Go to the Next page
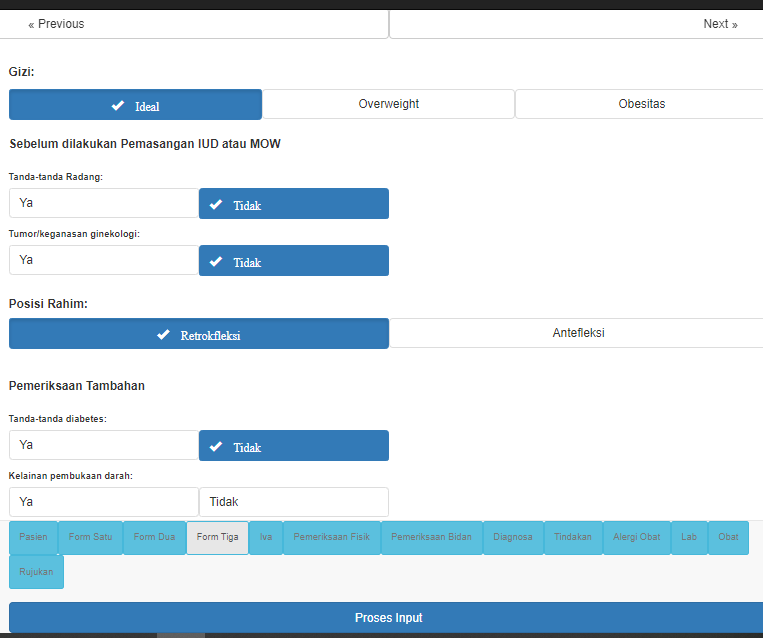763x638 pixels. tap(576, 24)
